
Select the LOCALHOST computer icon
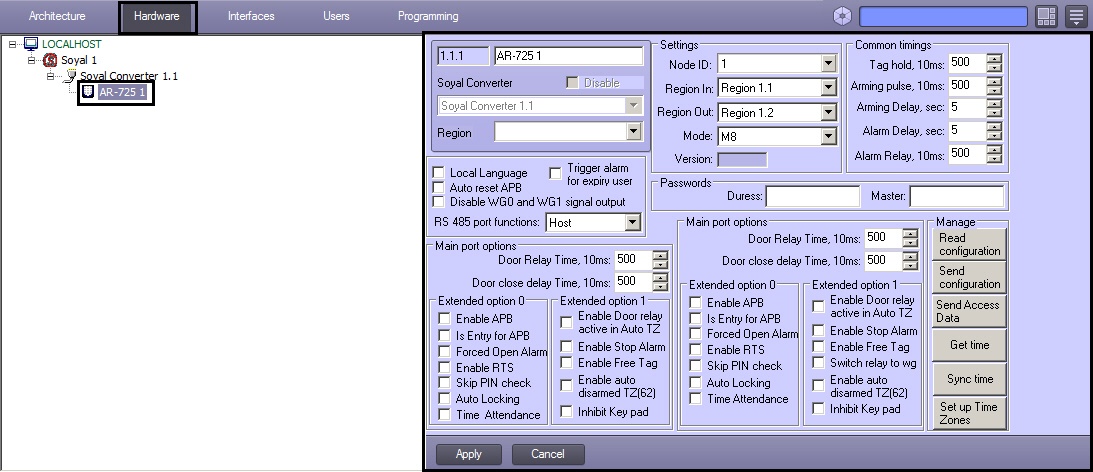(x=31, y=44)
